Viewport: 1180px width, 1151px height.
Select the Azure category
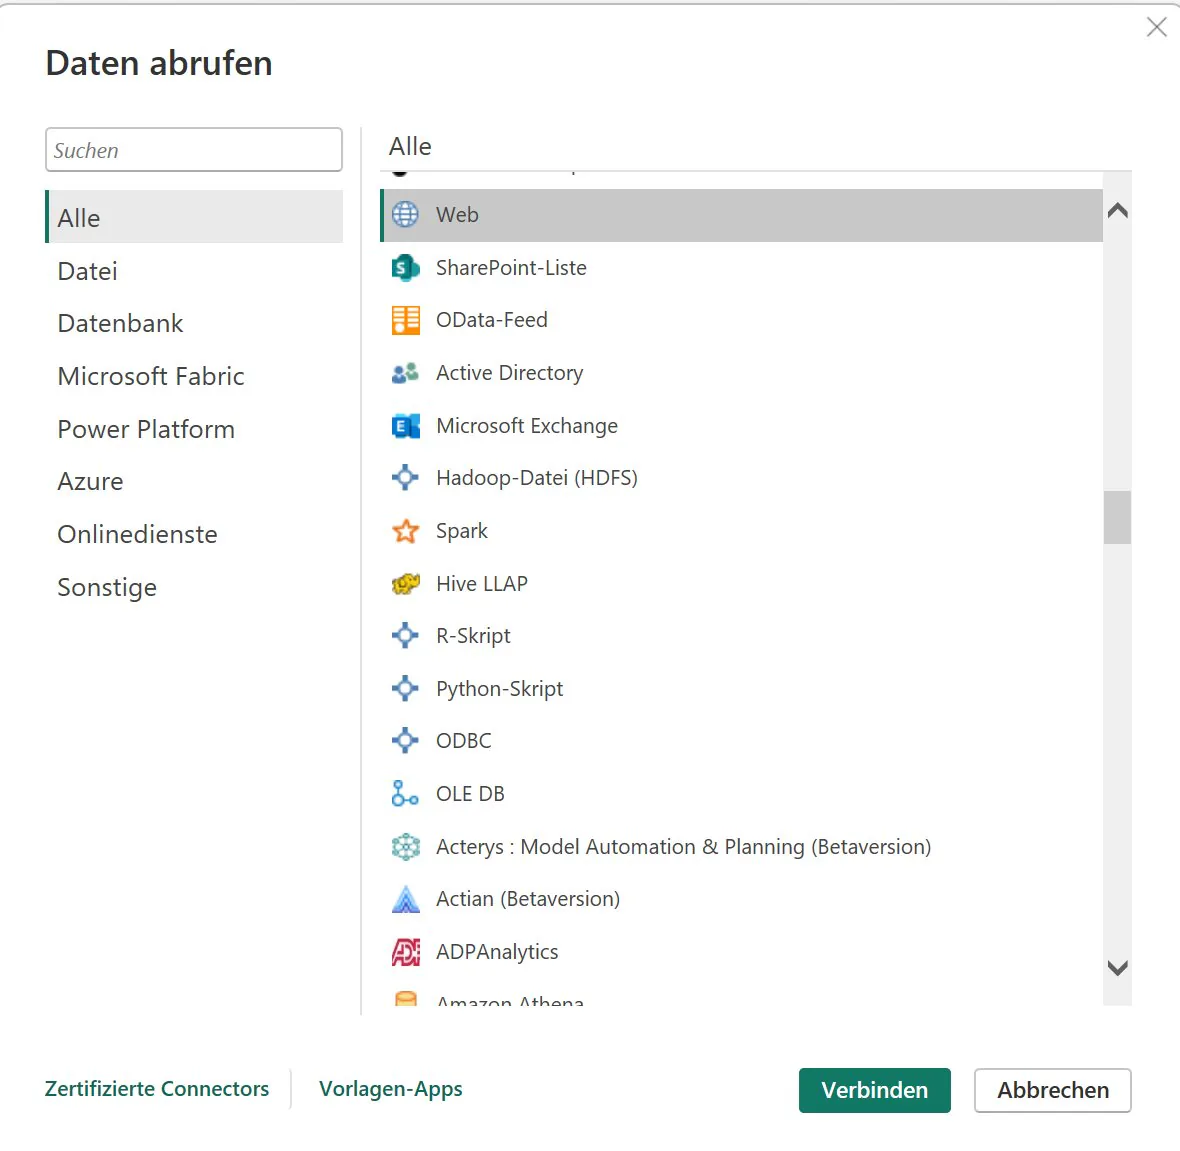[x=90, y=482]
